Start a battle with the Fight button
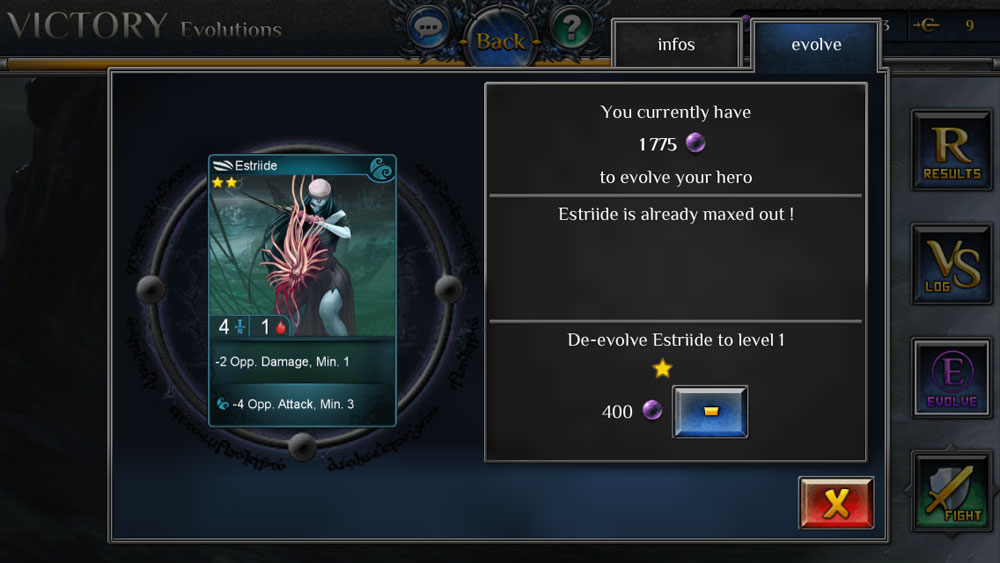The width and height of the screenshot is (1000, 563). [952, 492]
